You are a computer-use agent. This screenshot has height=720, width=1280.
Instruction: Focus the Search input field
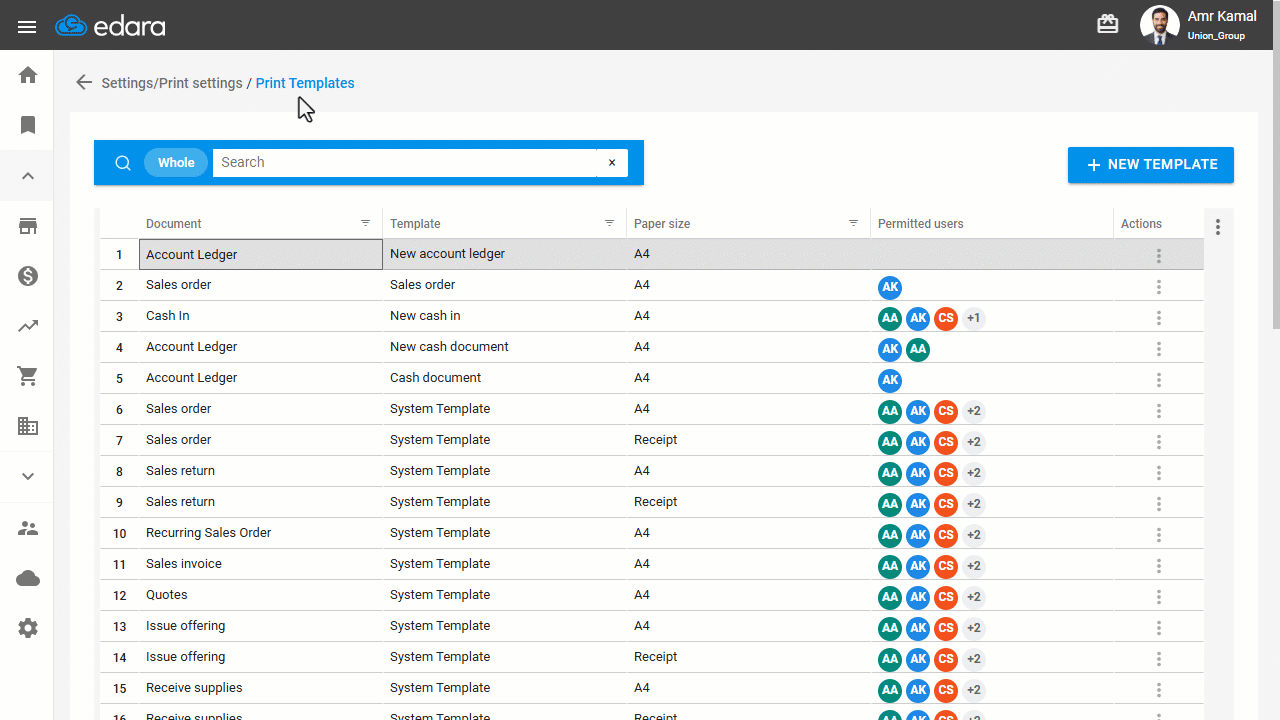[x=405, y=163]
